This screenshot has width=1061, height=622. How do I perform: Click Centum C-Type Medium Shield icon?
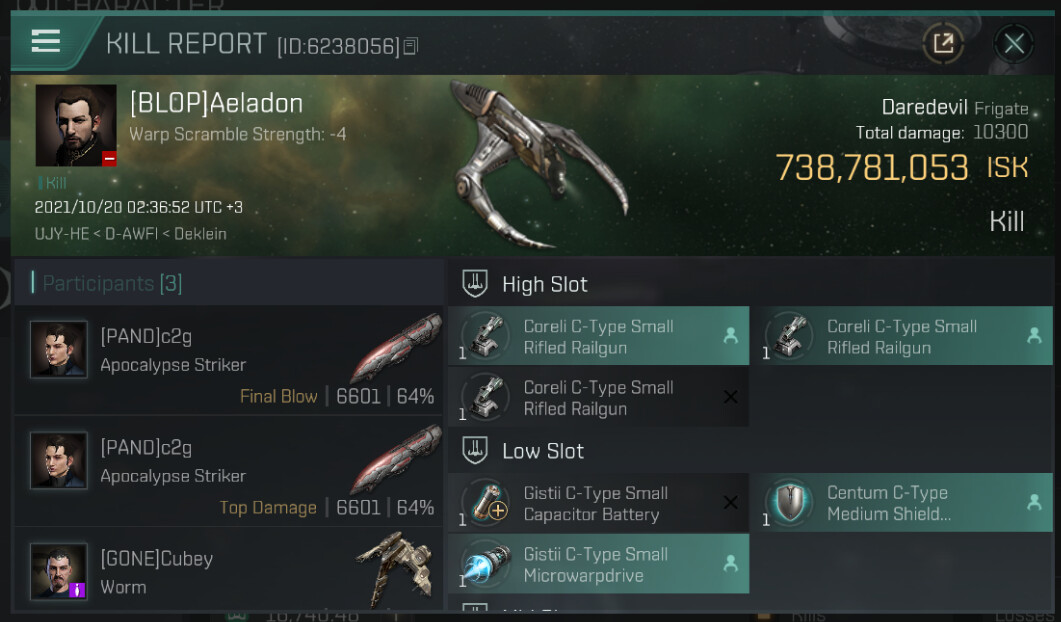[789, 503]
